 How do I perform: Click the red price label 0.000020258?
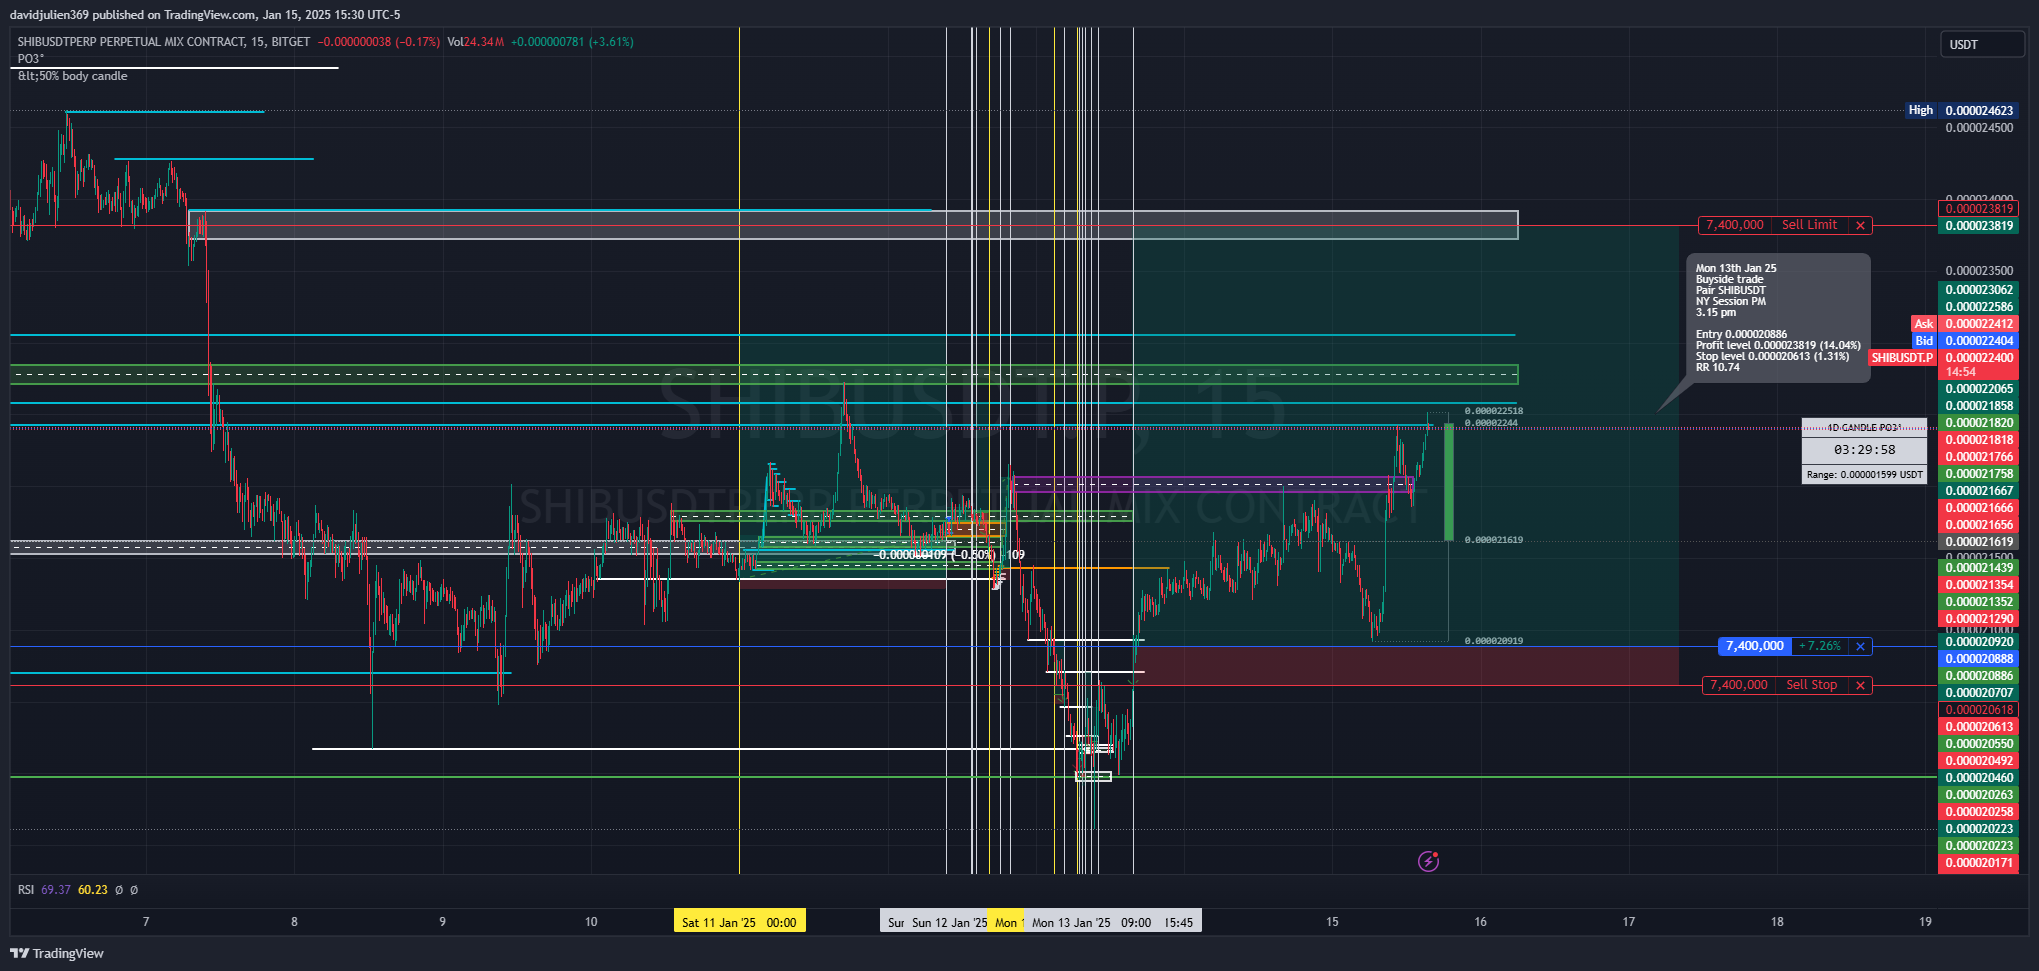[x=1979, y=811]
